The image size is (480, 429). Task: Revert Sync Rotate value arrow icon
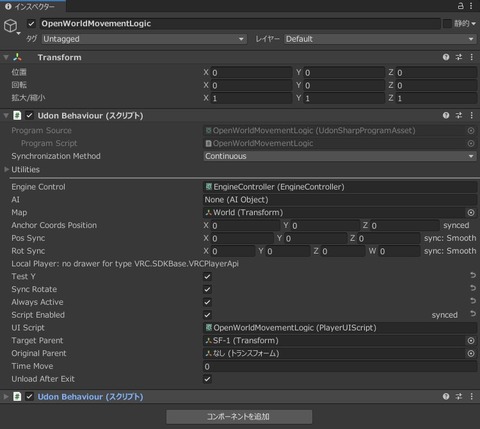coord(473,288)
